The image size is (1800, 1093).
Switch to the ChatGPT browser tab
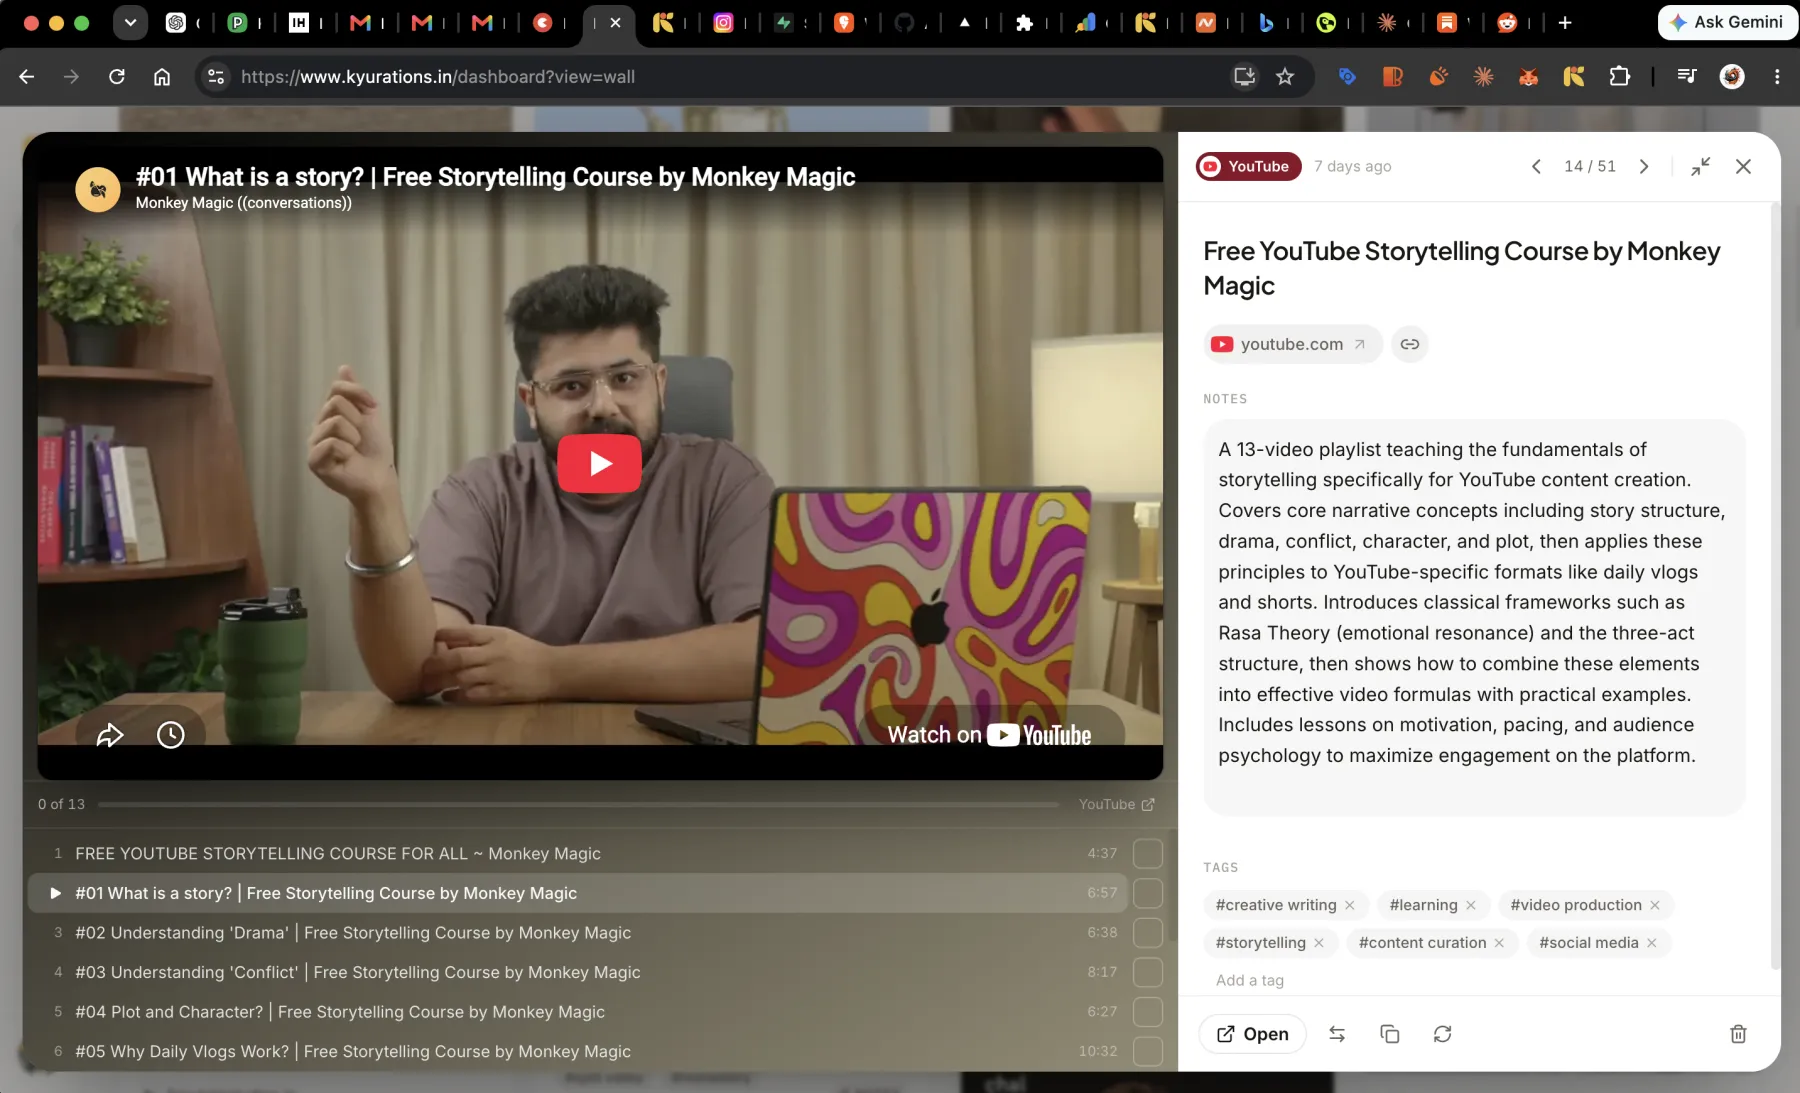[176, 22]
